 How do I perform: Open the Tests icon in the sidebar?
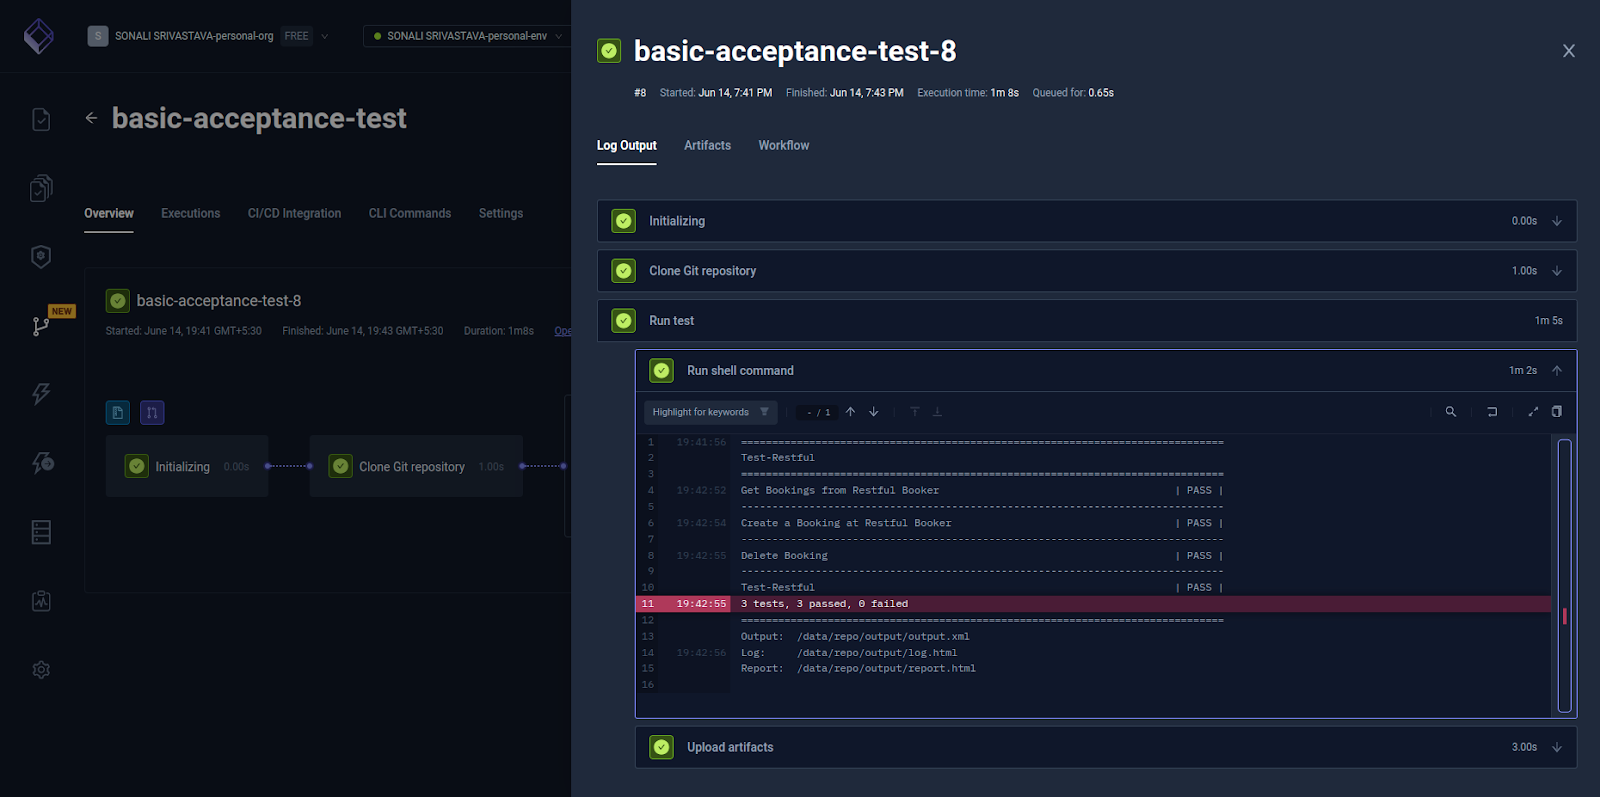(41, 119)
